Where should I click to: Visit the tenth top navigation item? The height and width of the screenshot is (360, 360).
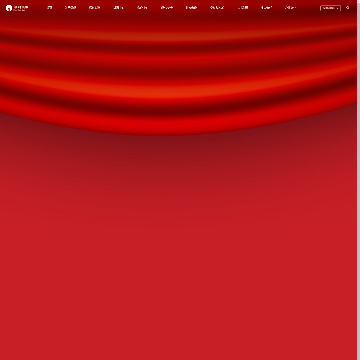tap(266, 8)
